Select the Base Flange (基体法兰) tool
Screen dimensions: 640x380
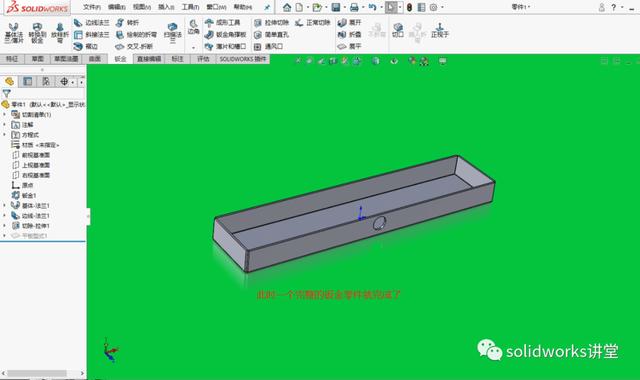pos(14,33)
